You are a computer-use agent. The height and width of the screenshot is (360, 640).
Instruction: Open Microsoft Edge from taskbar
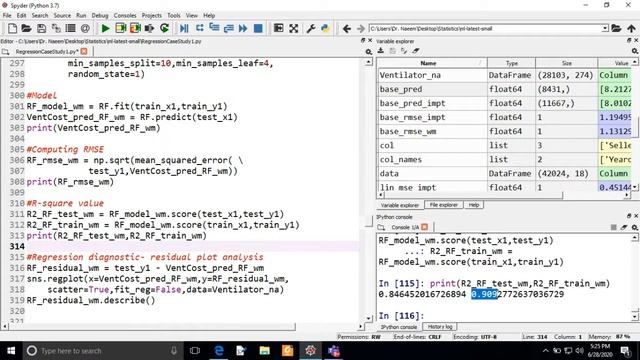pyautogui.click(x=219, y=351)
